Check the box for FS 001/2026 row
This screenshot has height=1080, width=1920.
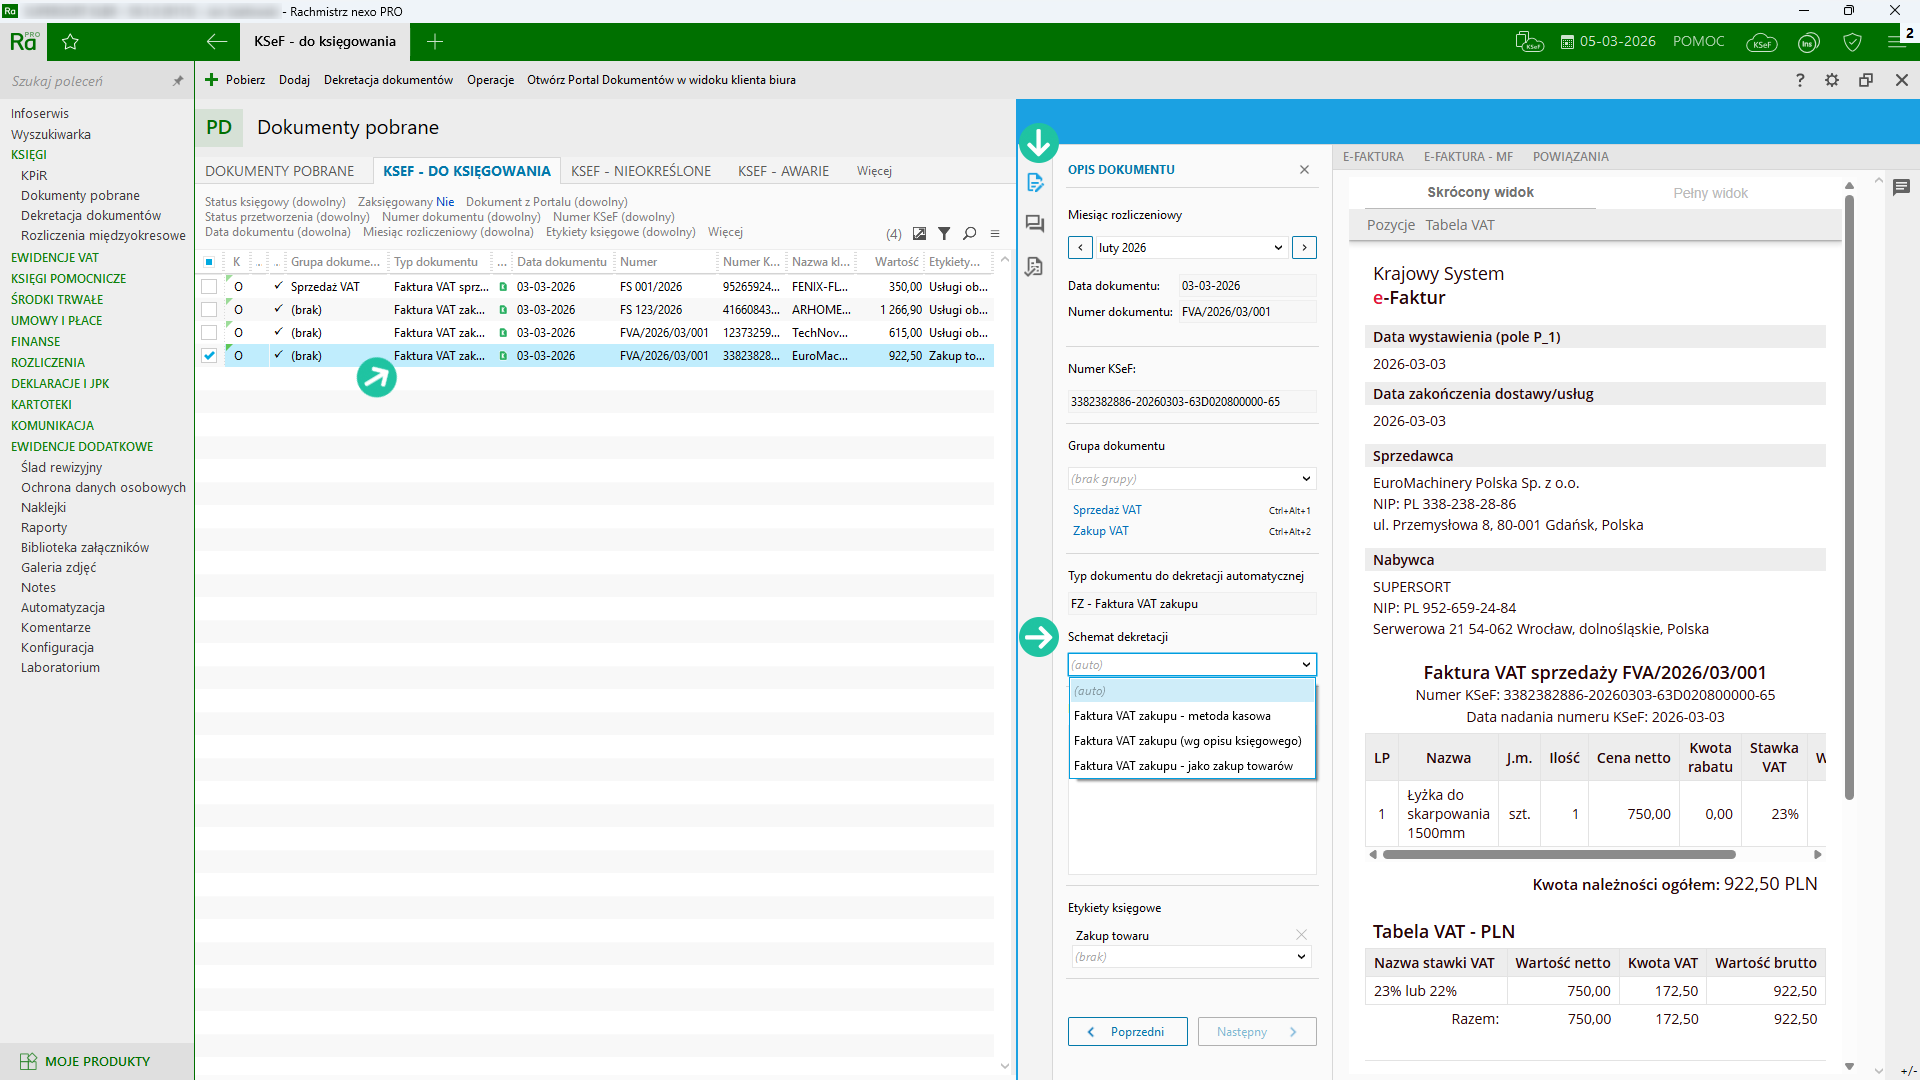click(209, 287)
